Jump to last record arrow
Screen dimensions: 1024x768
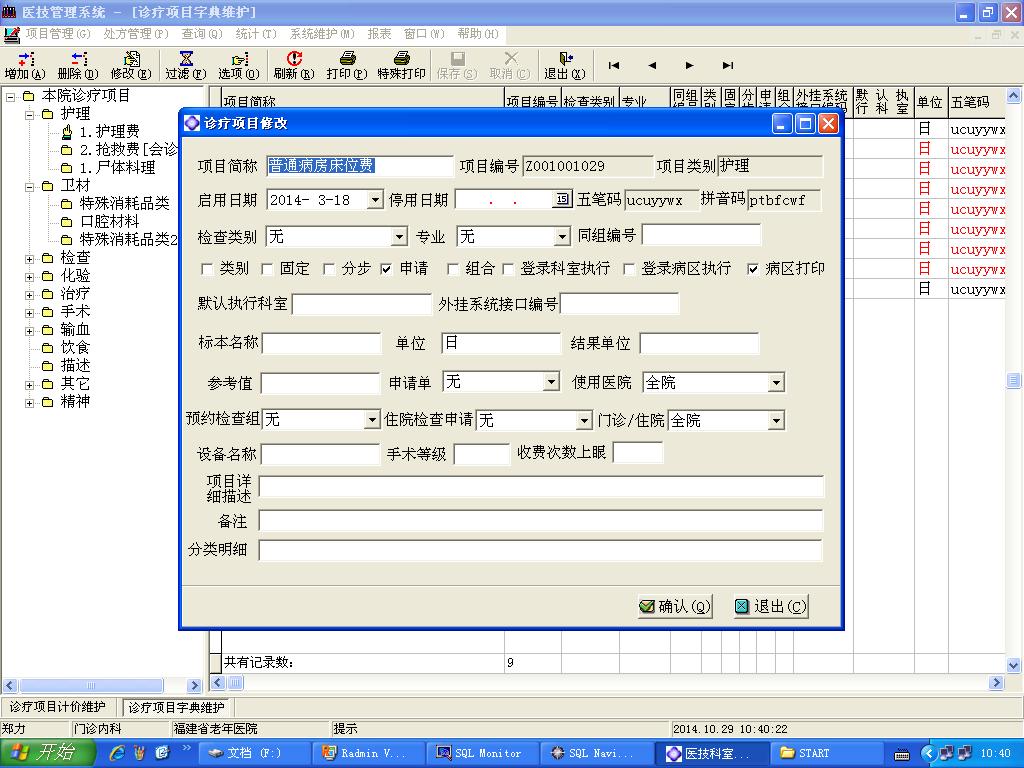tap(728, 65)
